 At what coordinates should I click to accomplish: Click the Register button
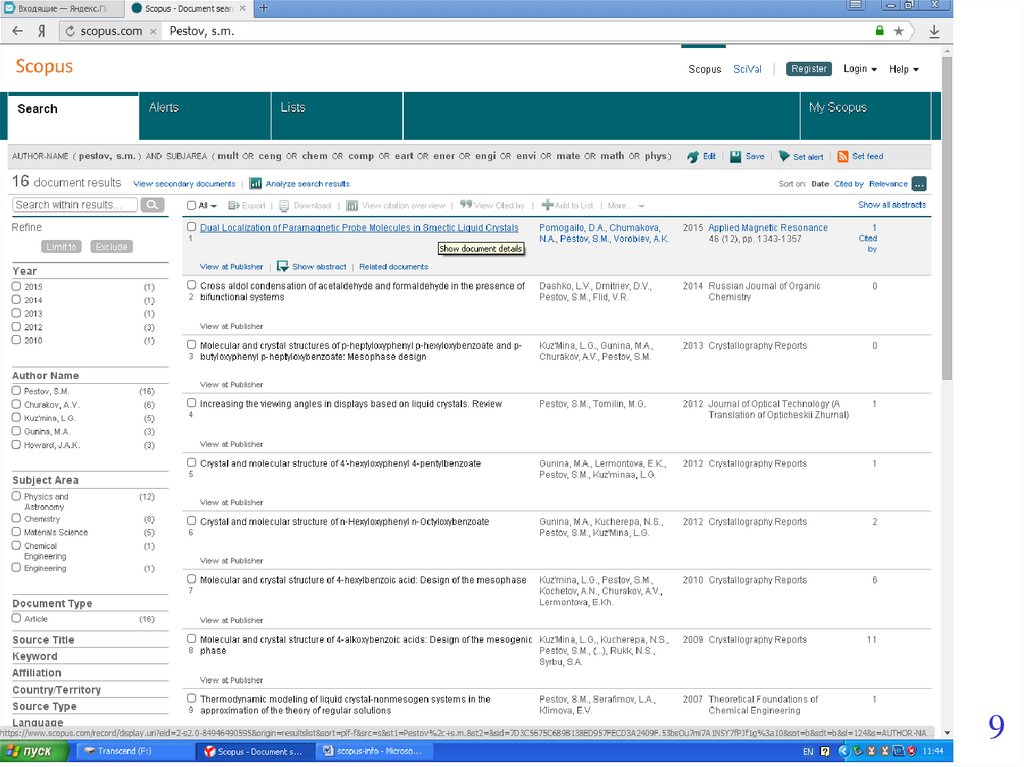(808, 69)
